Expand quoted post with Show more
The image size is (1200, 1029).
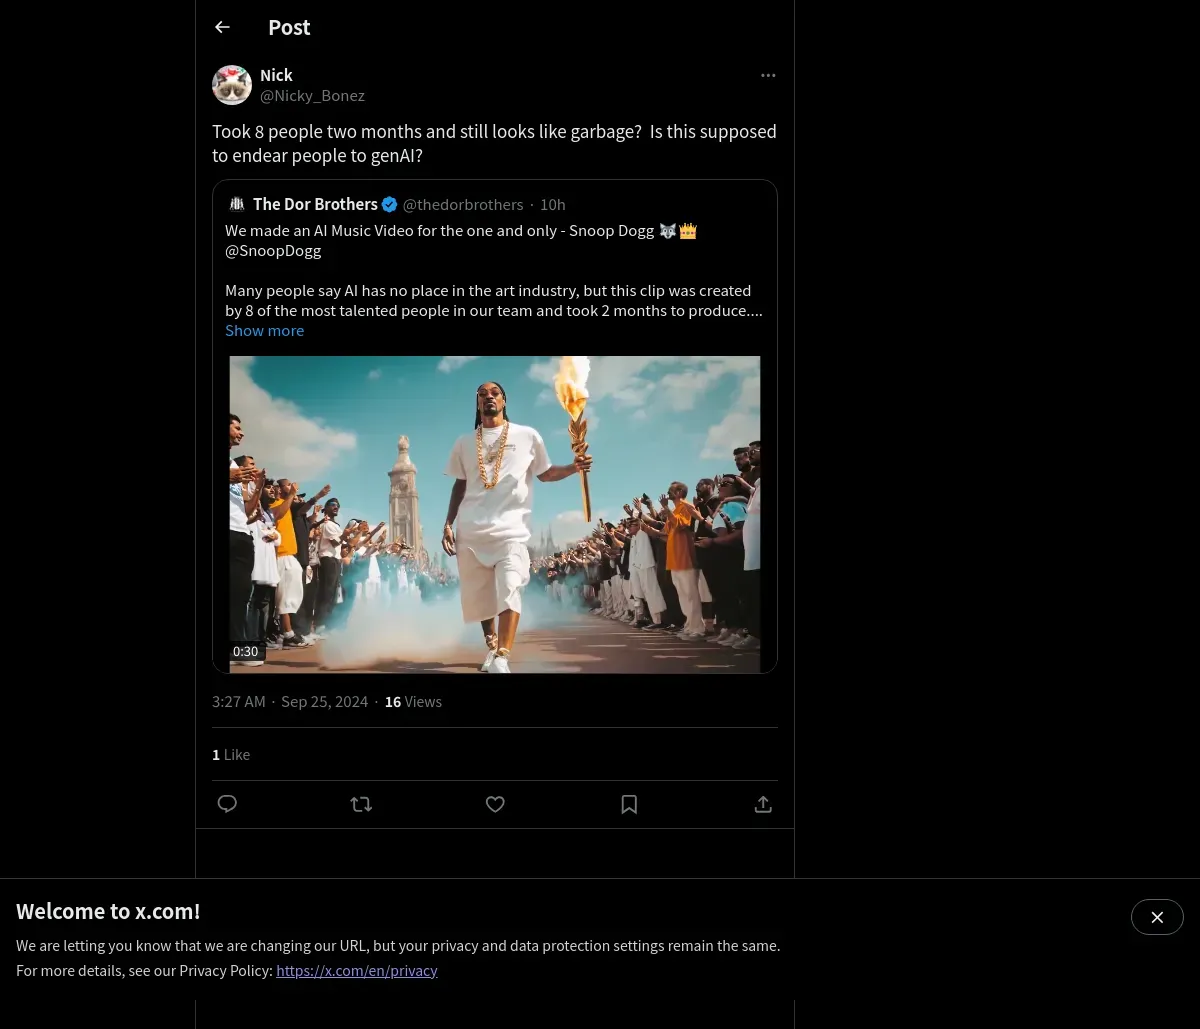click(264, 331)
